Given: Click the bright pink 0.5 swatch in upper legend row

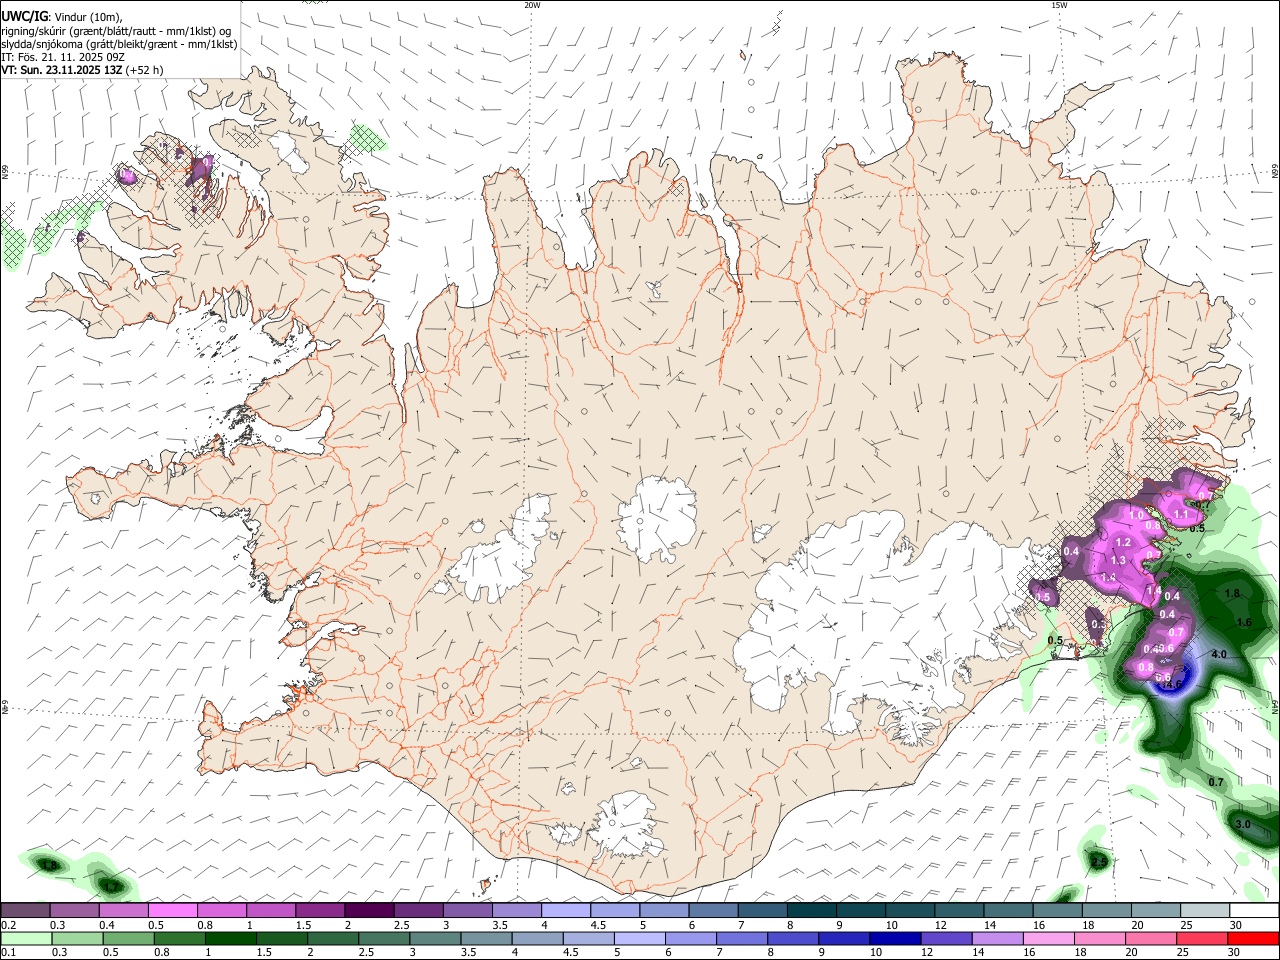Looking at the screenshot, I should pyautogui.click(x=172, y=910).
